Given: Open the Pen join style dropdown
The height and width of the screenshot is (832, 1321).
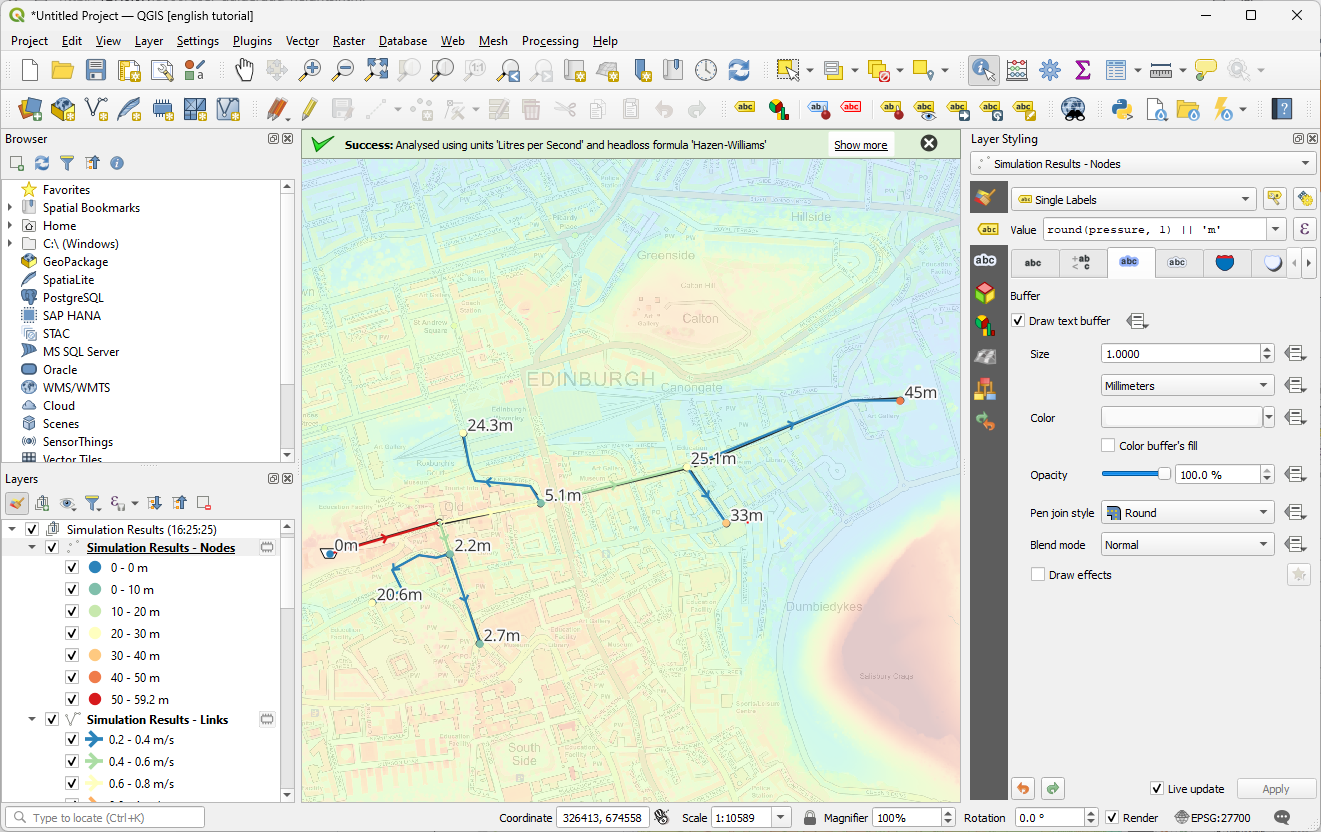Looking at the screenshot, I should point(1187,513).
